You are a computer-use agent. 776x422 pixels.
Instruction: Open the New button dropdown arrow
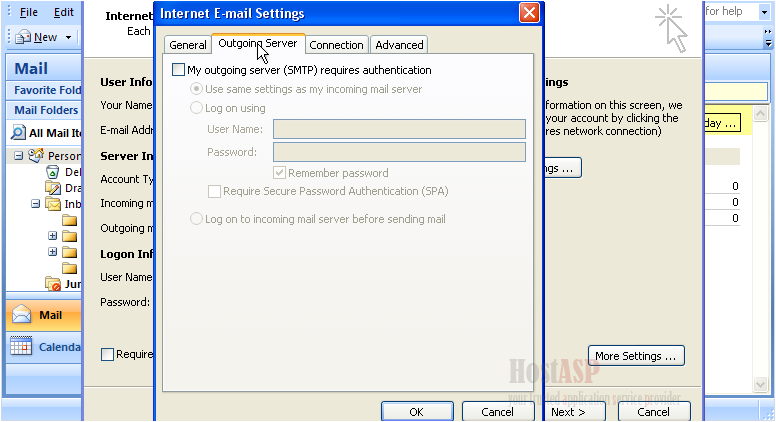[x=68, y=38]
